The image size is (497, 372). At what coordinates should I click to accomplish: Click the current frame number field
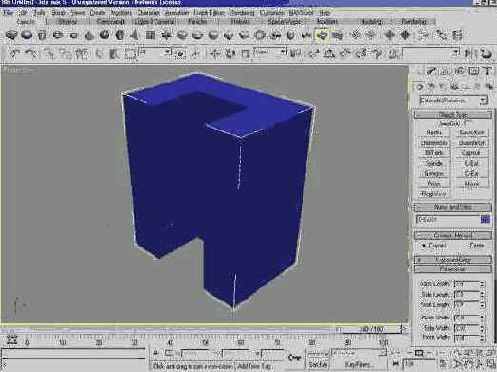coord(418,364)
